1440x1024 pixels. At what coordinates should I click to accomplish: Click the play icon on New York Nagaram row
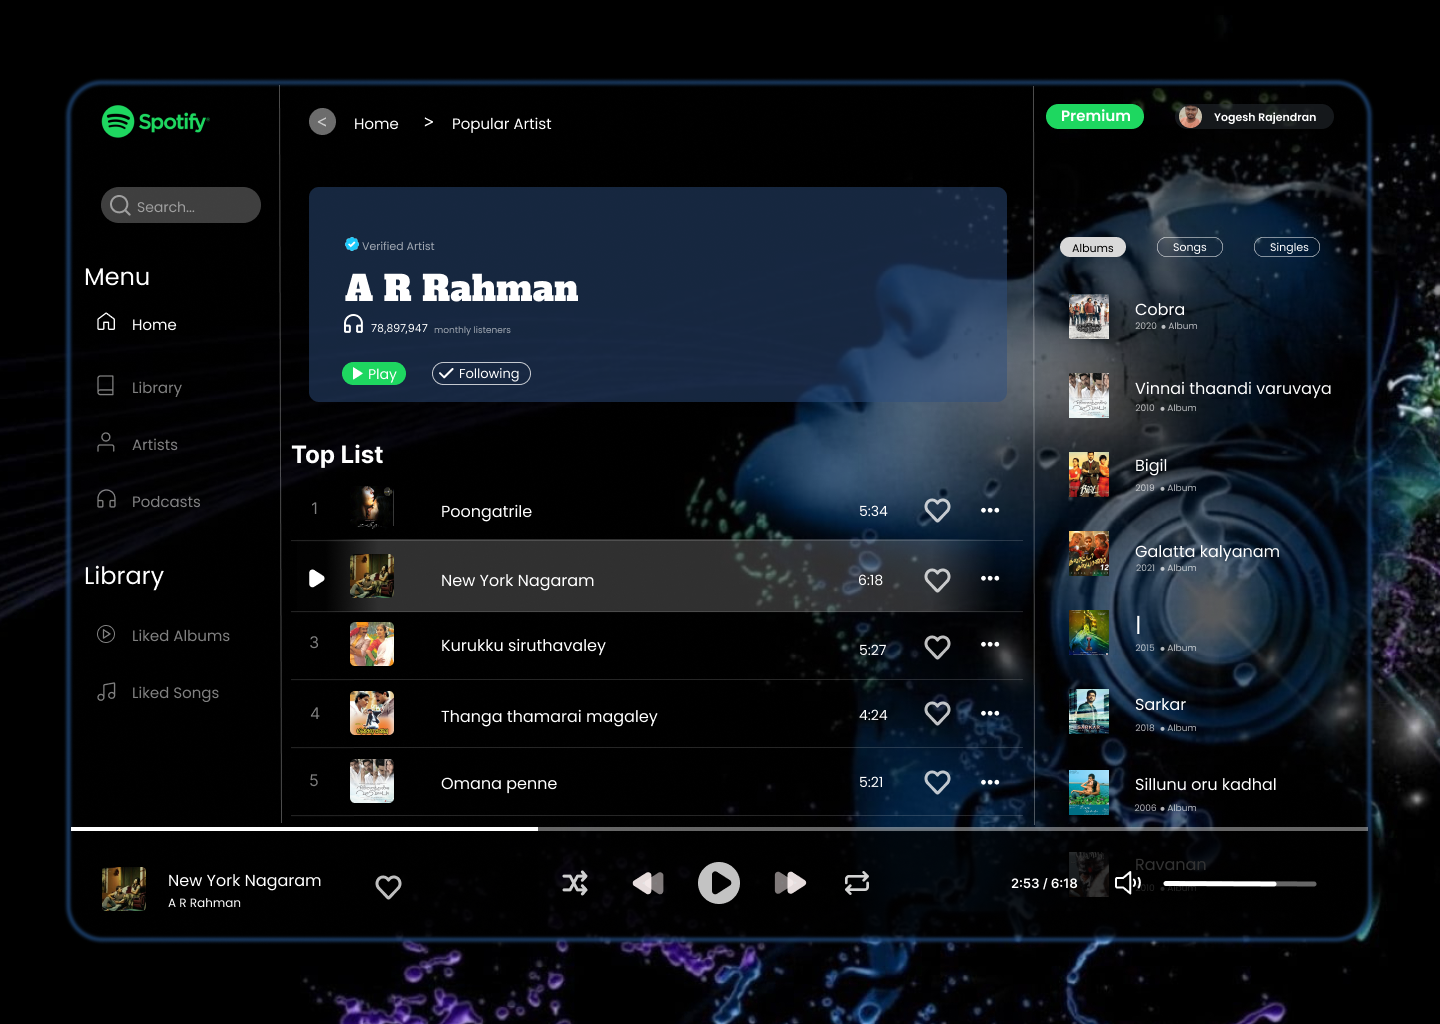(x=317, y=578)
